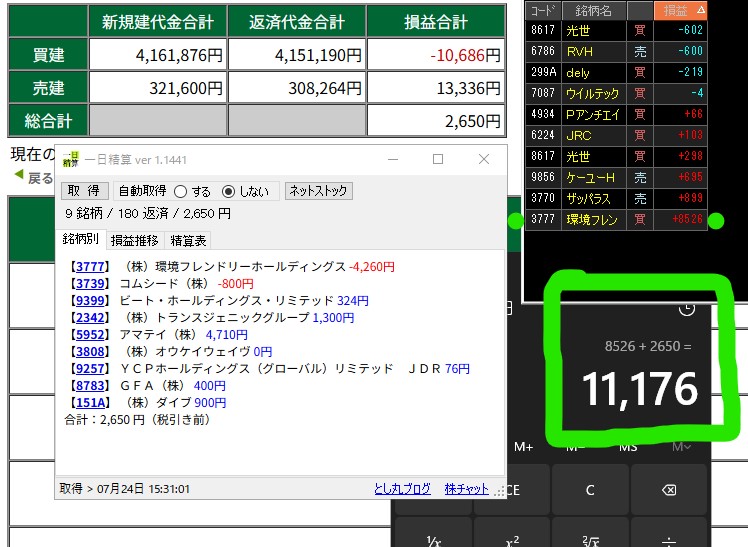Open stock code link 151A

(90, 403)
